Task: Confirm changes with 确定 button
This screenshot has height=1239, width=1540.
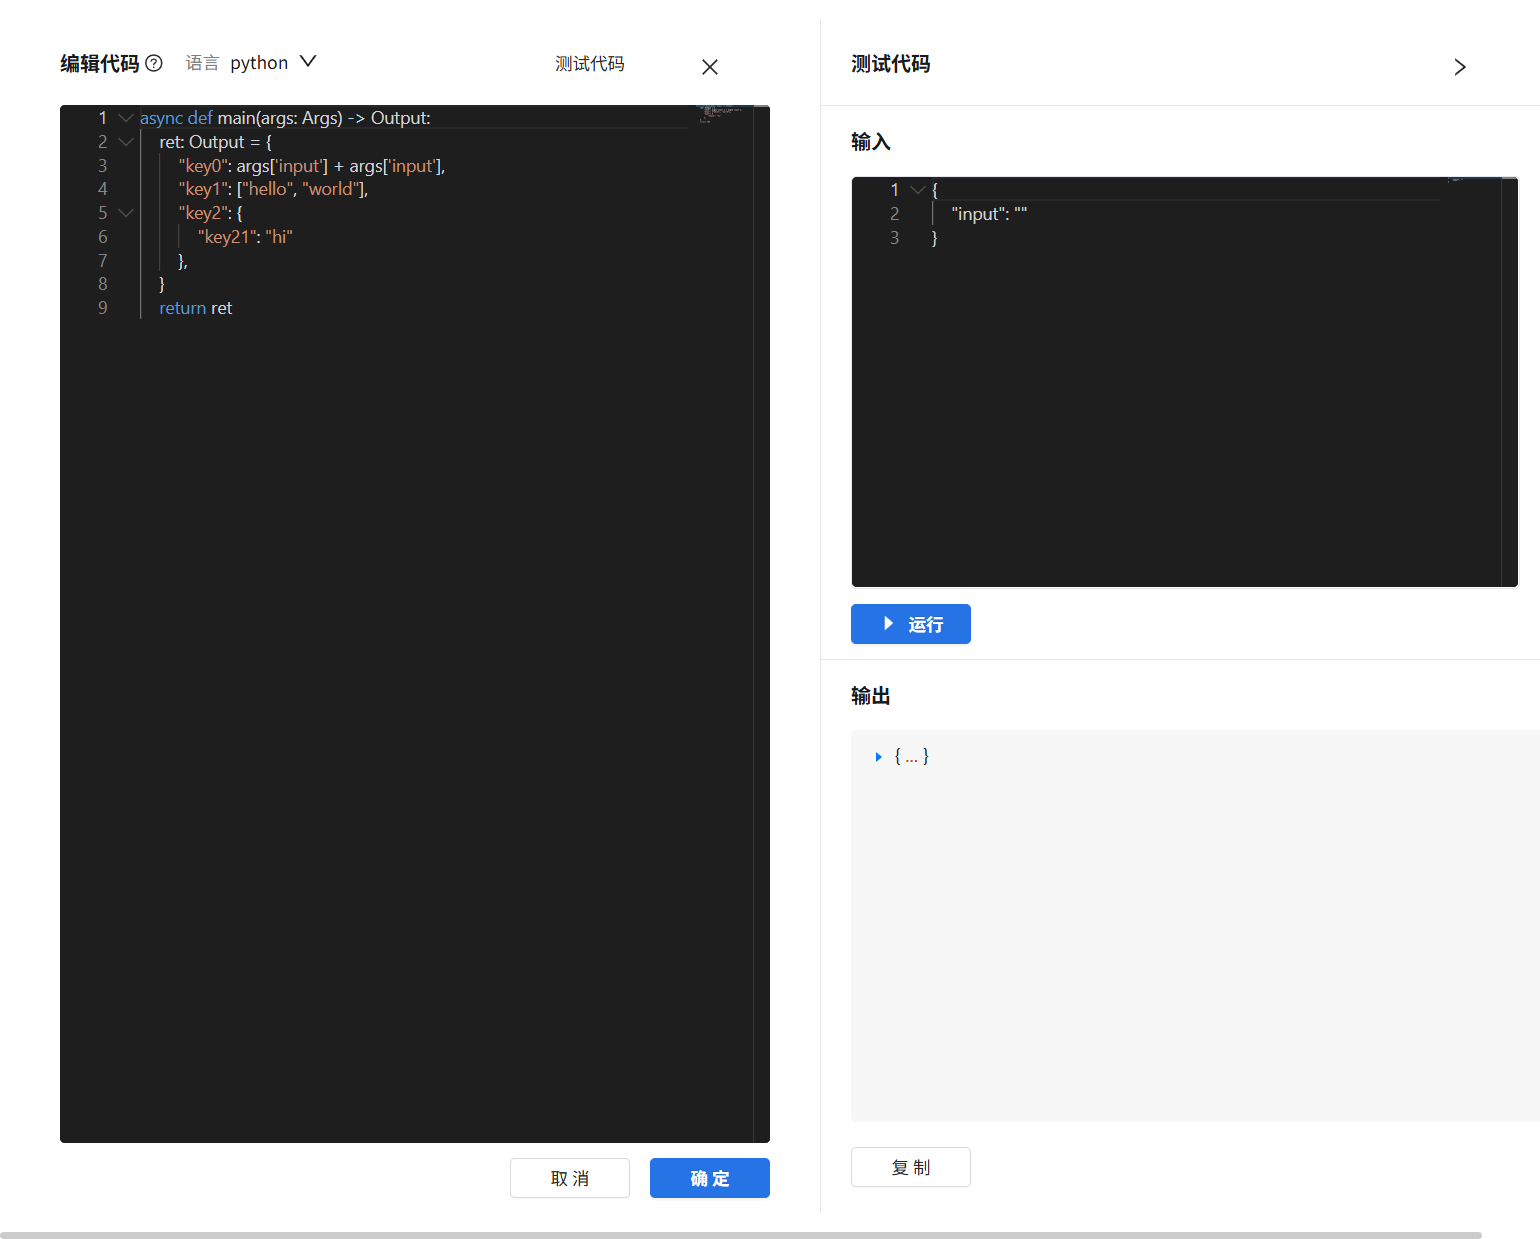Action: click(x=710, y=1178)
